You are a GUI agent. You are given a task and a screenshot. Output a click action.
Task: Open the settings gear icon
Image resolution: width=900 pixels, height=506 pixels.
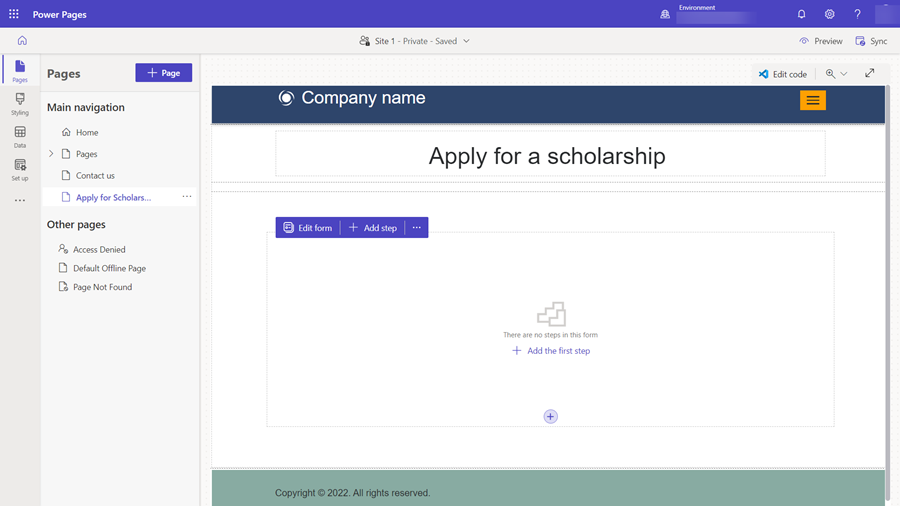[x=829, y=14]
